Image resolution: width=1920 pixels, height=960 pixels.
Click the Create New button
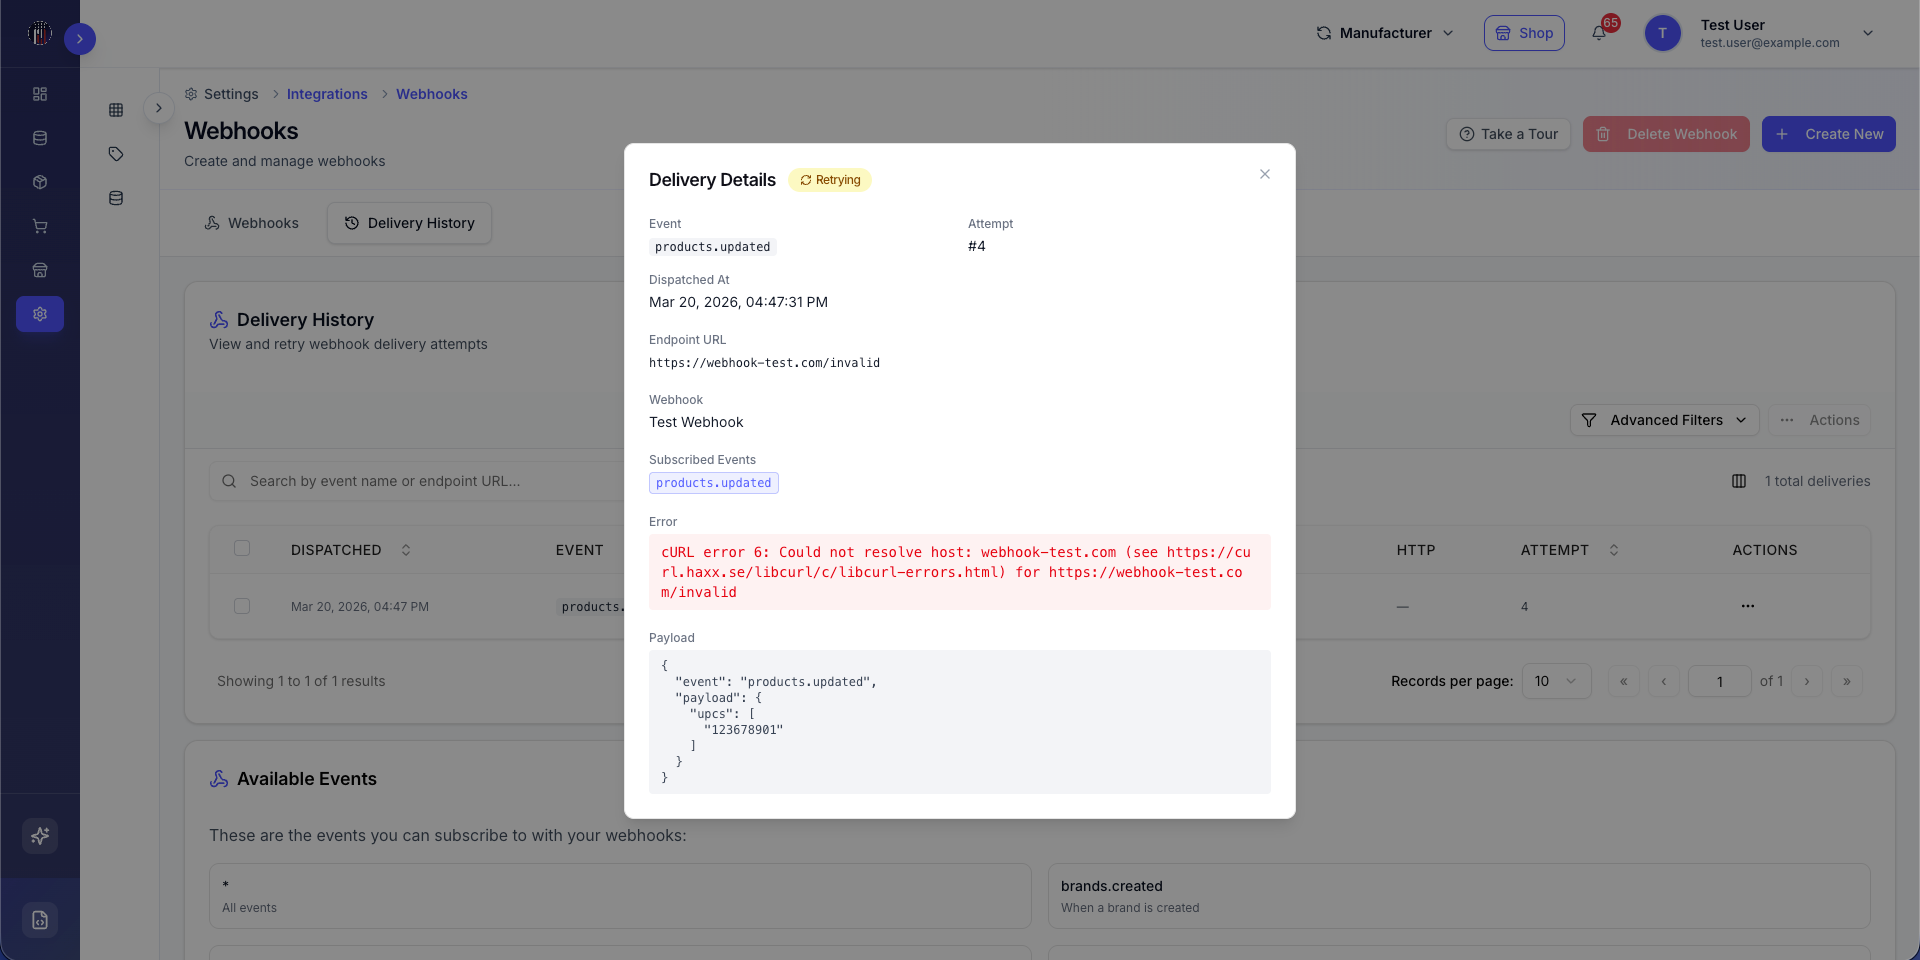coord(1829,134)
